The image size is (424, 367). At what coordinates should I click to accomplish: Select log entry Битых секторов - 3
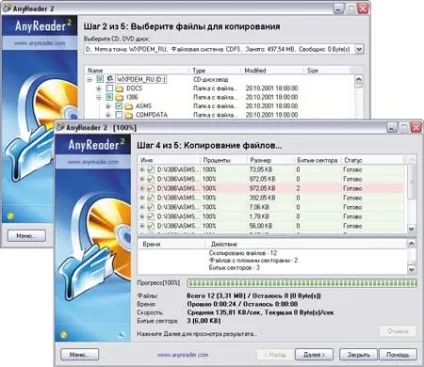coord(234,268)
